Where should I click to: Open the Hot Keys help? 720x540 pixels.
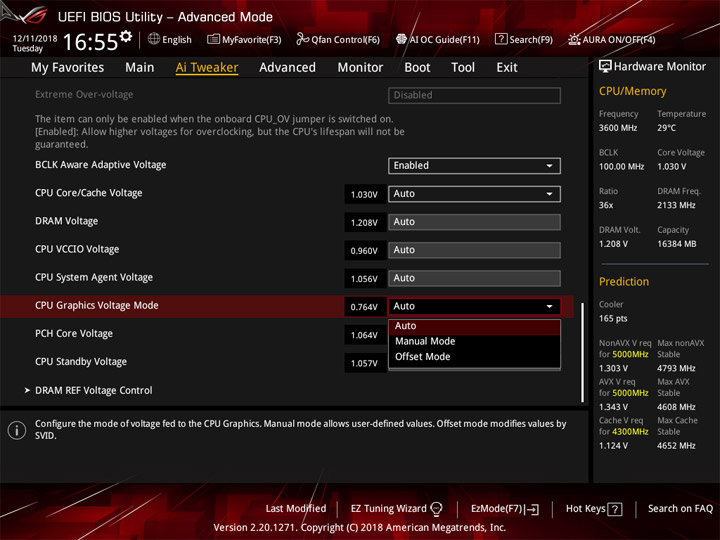(594, 509)
